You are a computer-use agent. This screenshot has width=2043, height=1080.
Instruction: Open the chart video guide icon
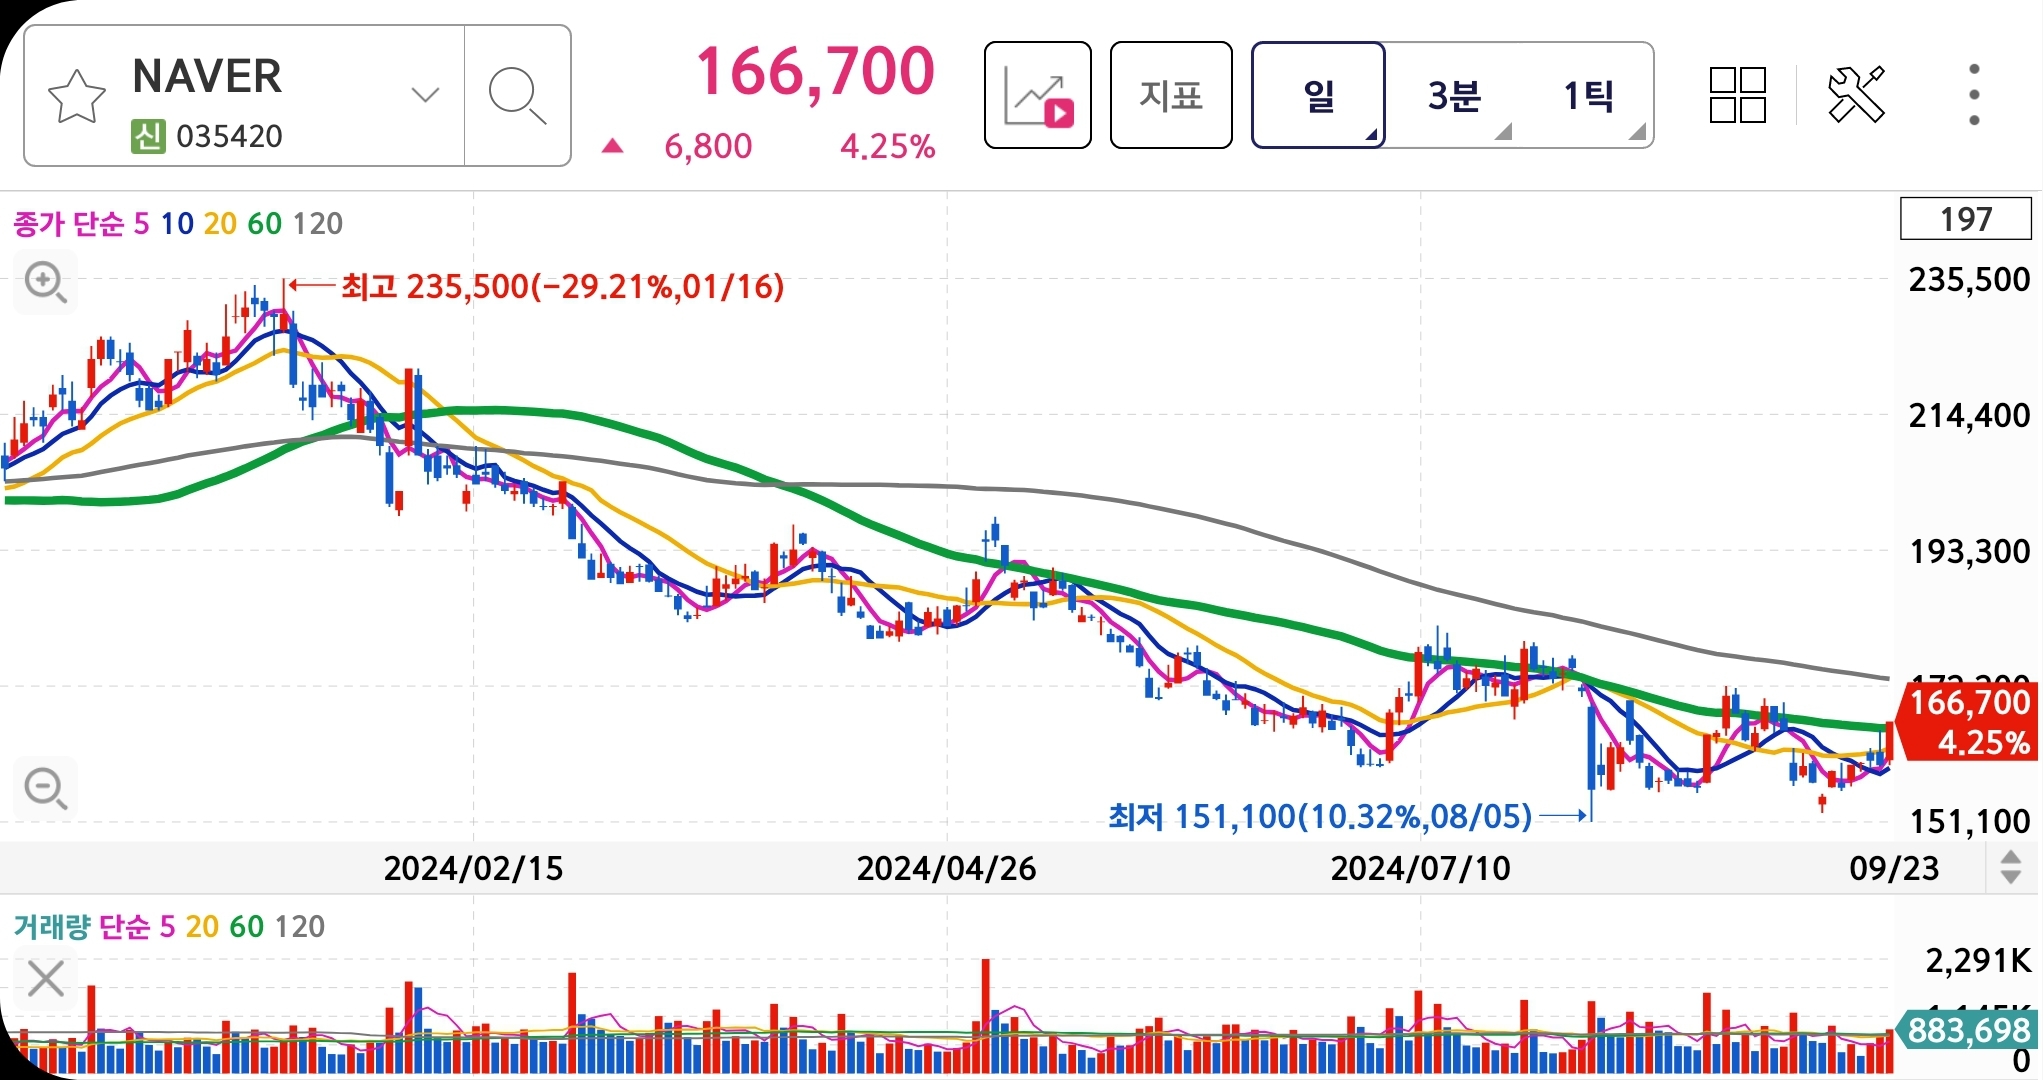point(1037,95)
